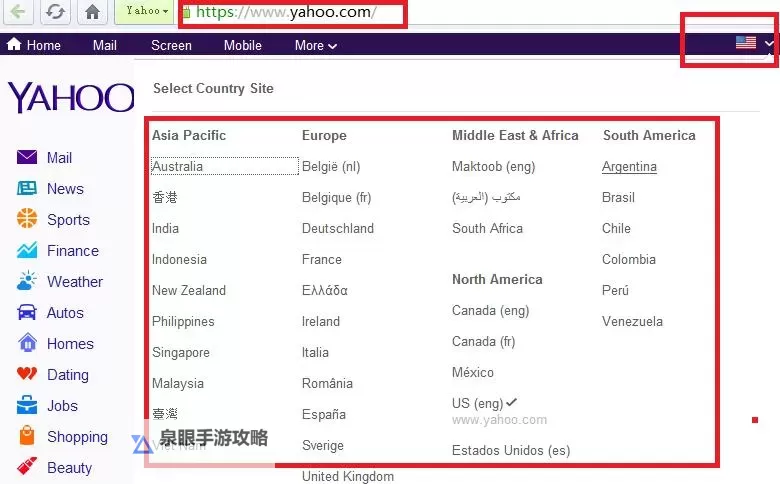Choose France country site
780x484 pixels.
pos(321,259)
